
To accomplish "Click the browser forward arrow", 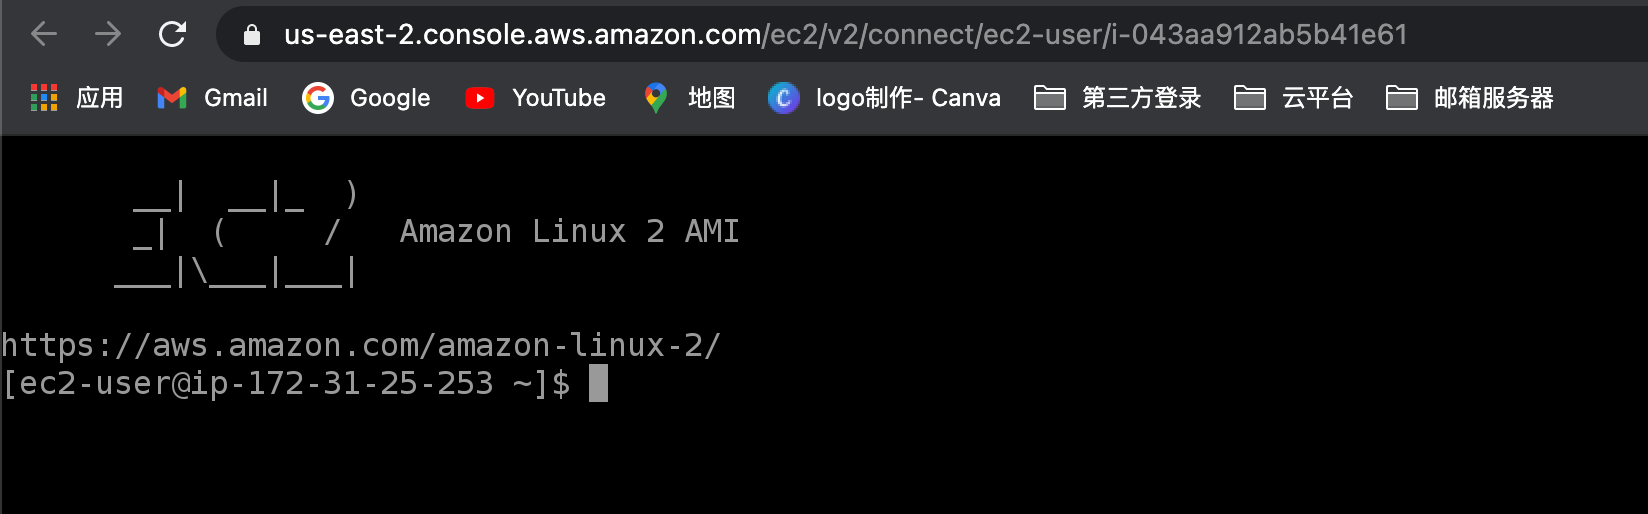I will point(108,34).
